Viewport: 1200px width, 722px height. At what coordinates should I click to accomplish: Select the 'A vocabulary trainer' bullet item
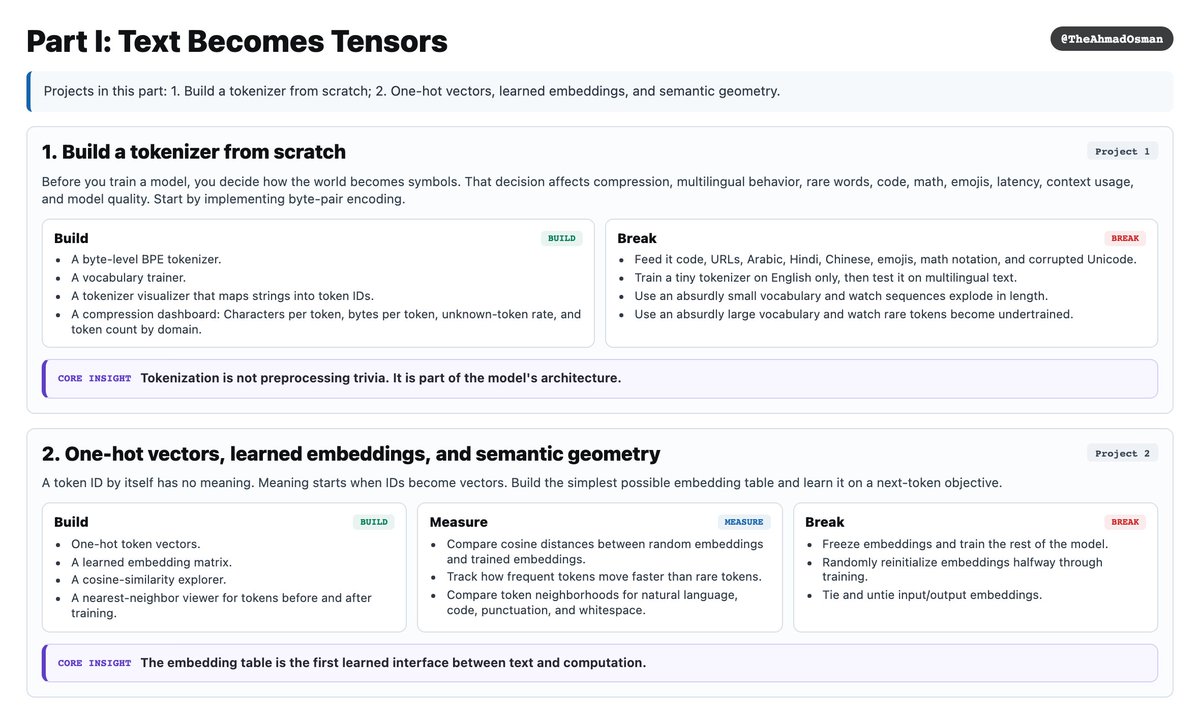click(128, 278)
